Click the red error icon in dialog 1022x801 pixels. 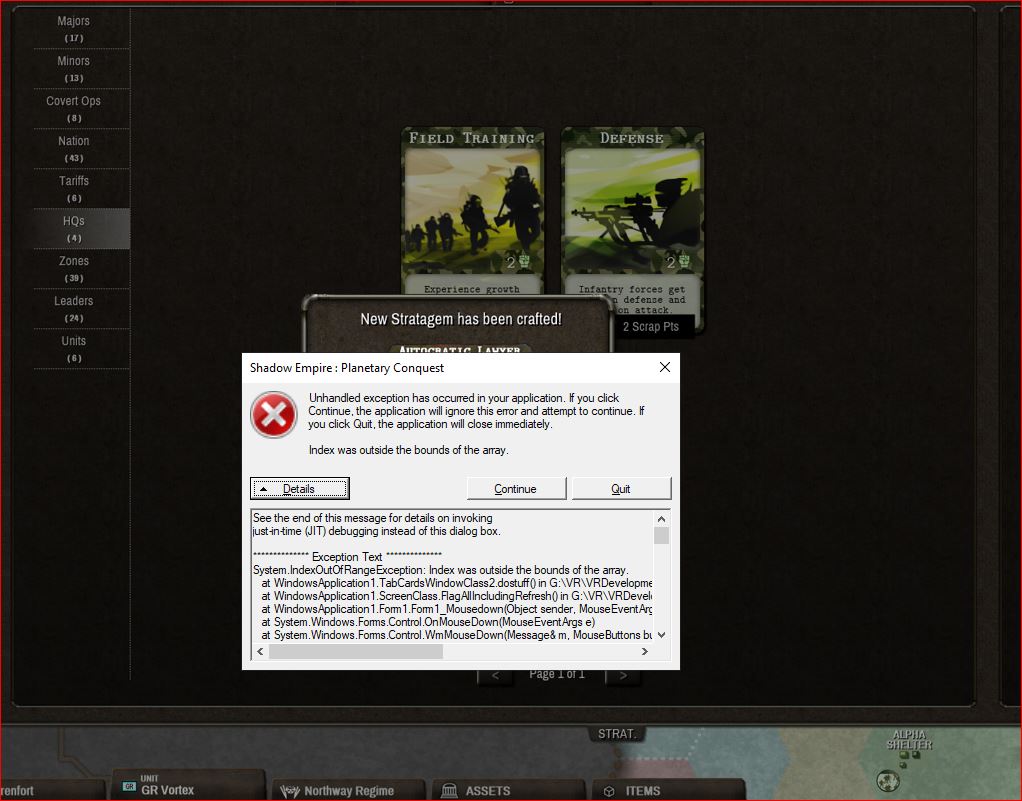coord(274,415)
